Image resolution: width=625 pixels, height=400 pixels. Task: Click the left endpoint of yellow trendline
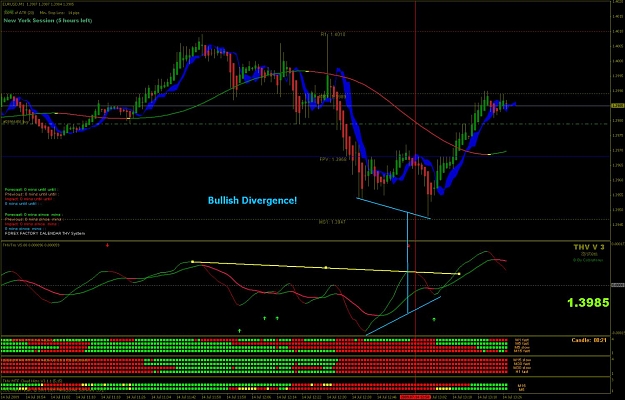click(193, 262)
